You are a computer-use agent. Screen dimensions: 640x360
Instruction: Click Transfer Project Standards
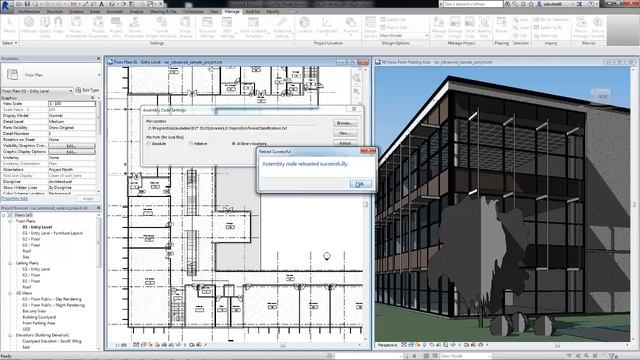(161, 27)
